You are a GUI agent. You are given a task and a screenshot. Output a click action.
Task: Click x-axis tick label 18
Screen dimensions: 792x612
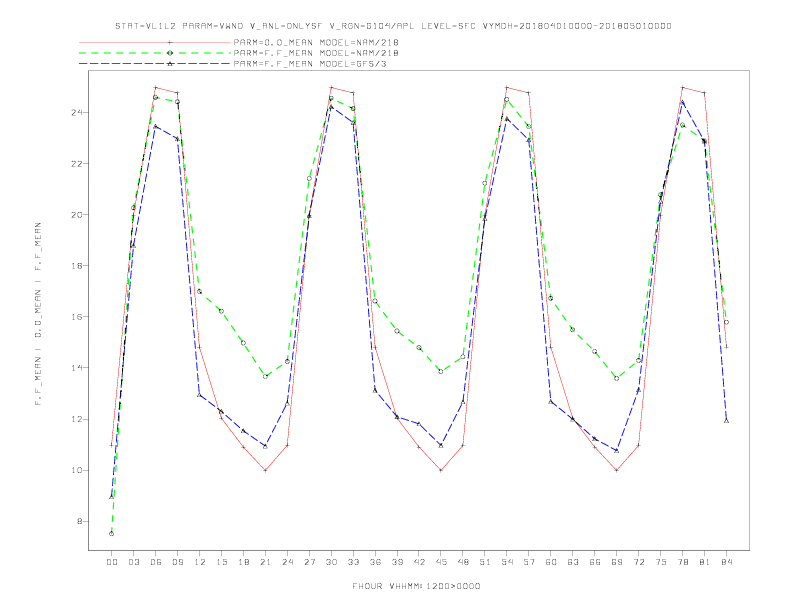pyautogui.click(x=243, y=562)
